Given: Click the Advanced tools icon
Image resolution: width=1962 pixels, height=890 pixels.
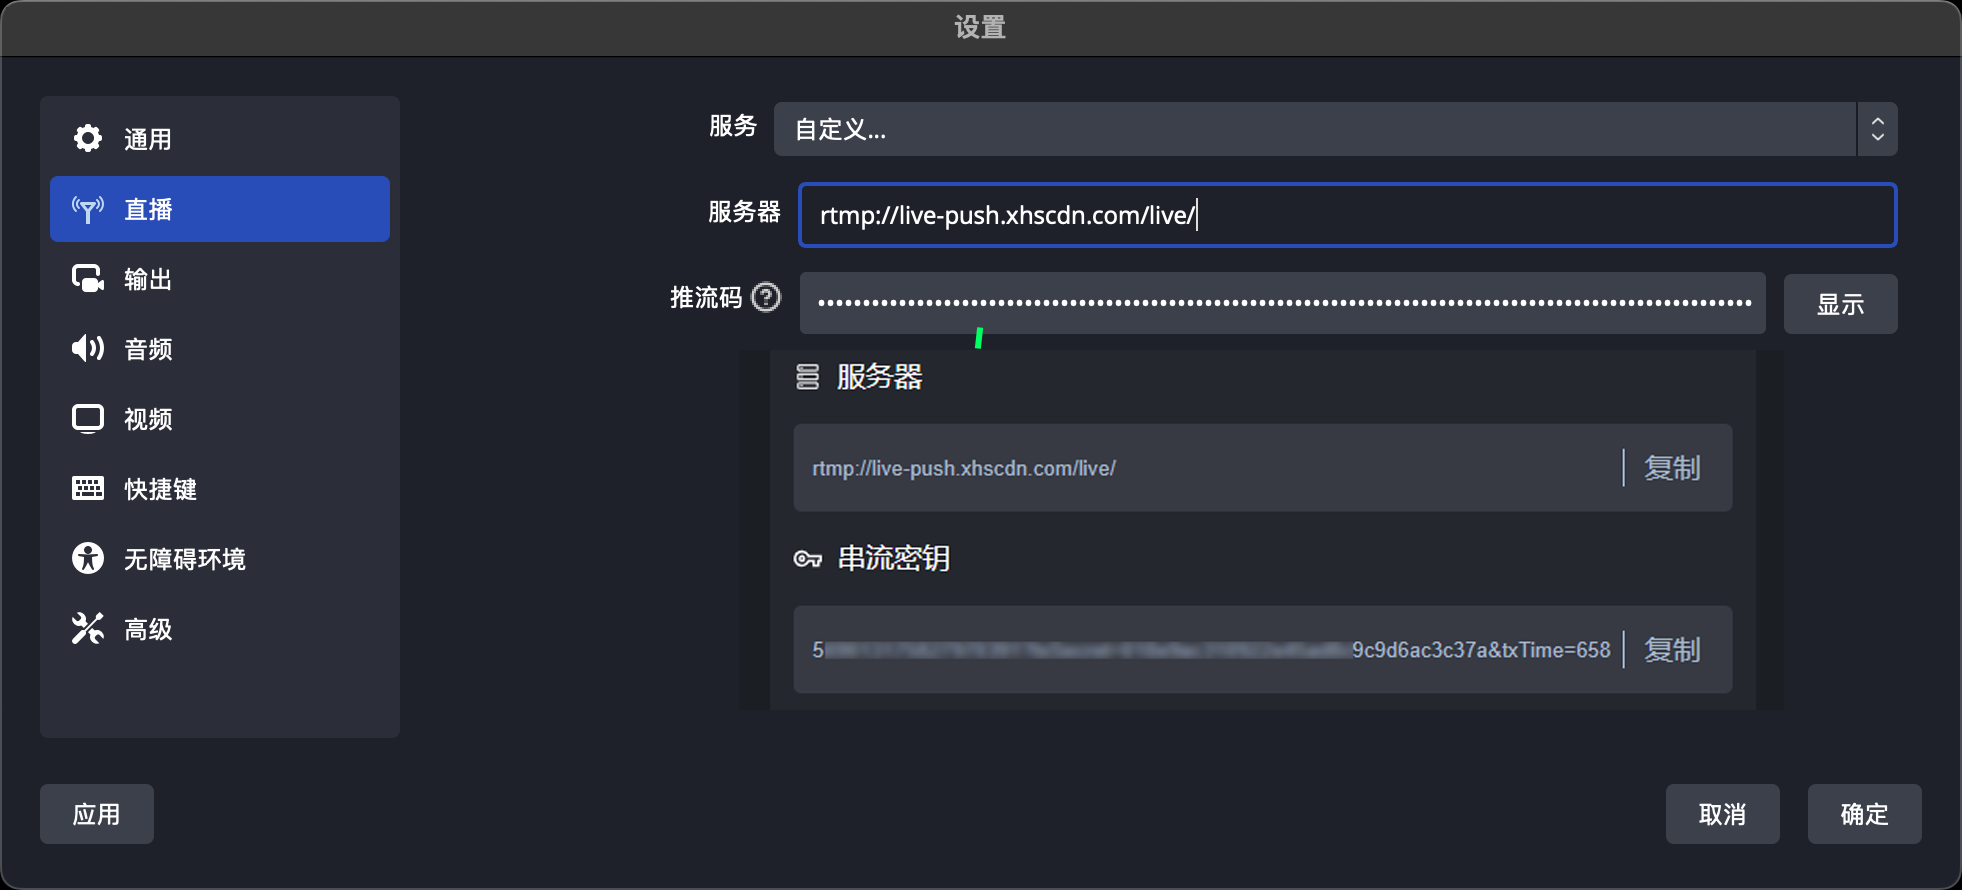Looking at the screenshot, I should 88,628.
